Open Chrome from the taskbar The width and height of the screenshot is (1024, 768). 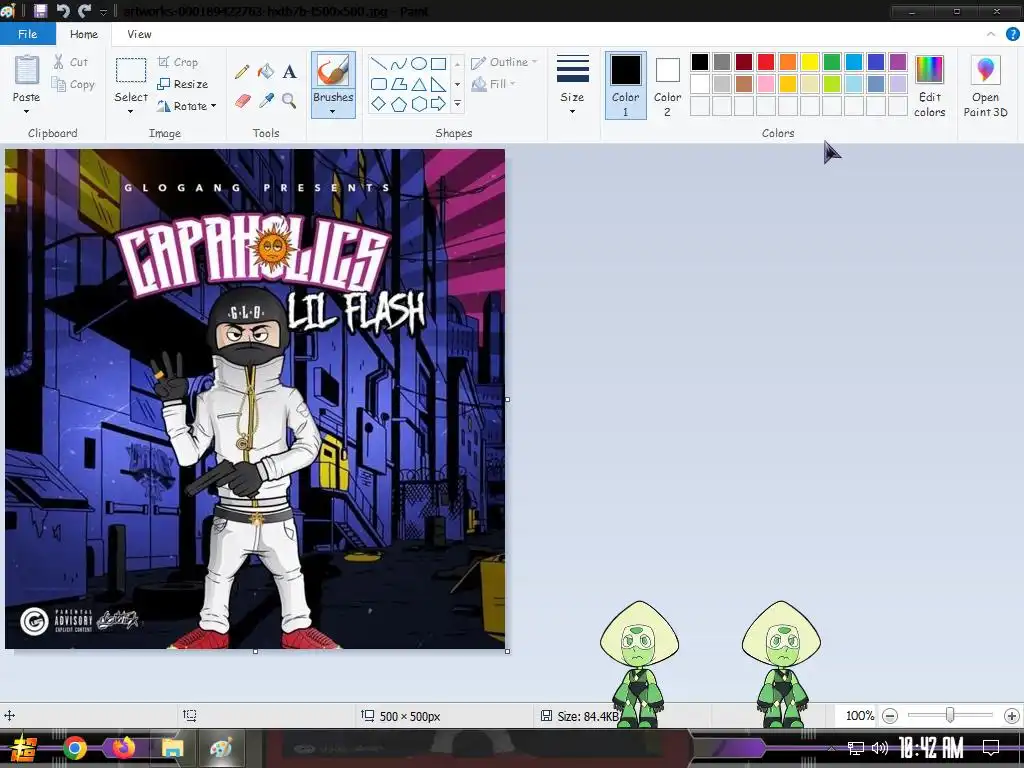[75, 748]
